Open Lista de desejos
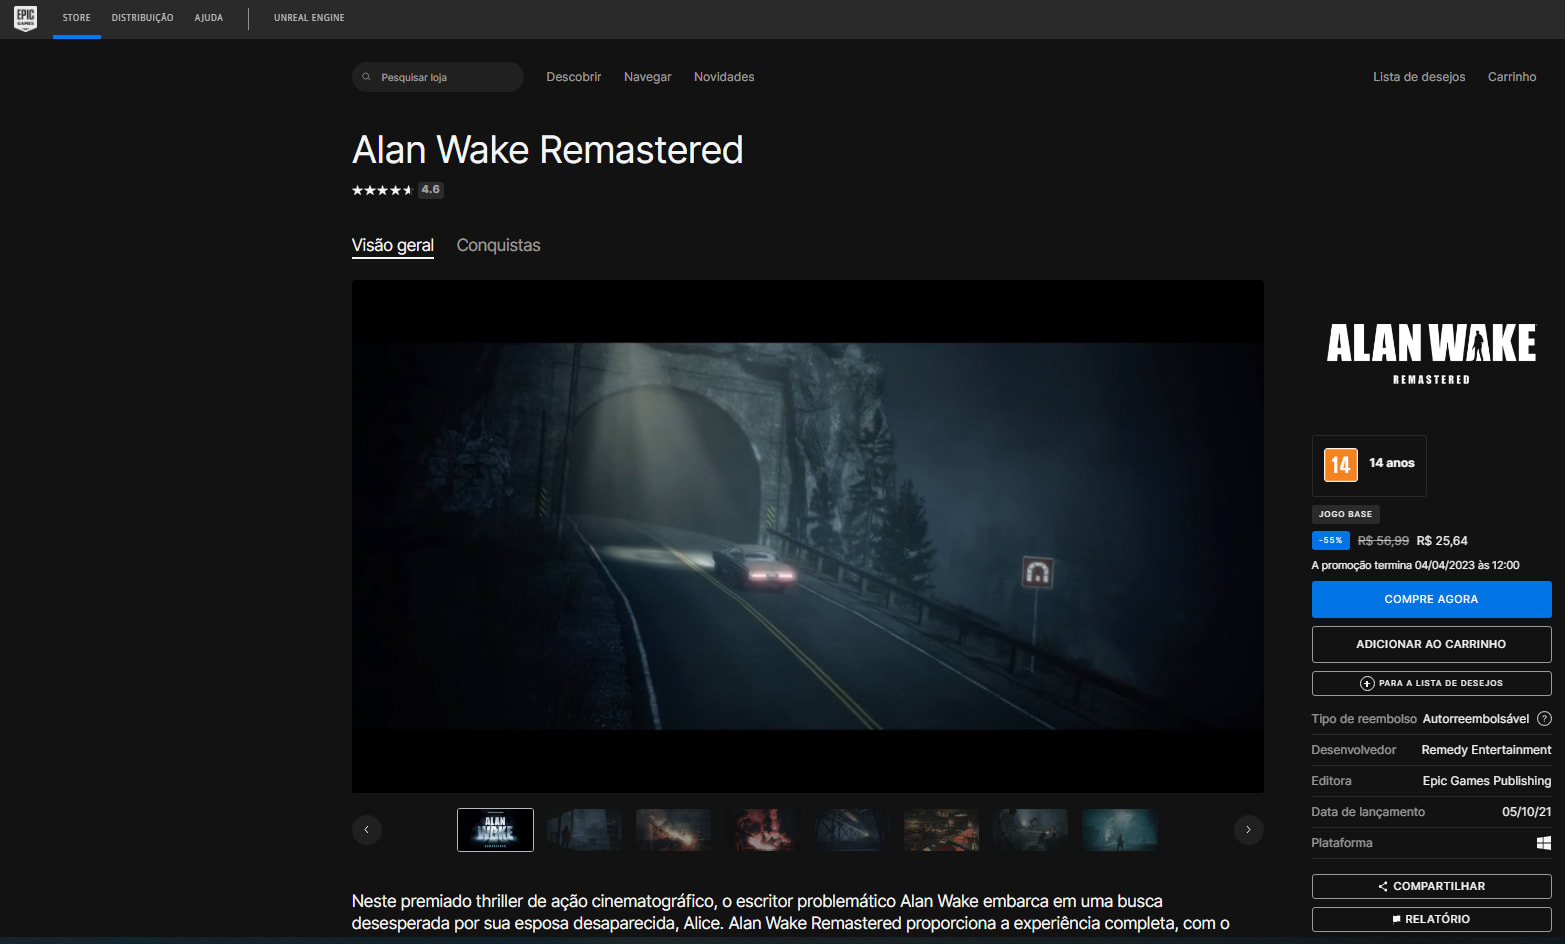1565x944 pixels. click(x=1419, y=77)
